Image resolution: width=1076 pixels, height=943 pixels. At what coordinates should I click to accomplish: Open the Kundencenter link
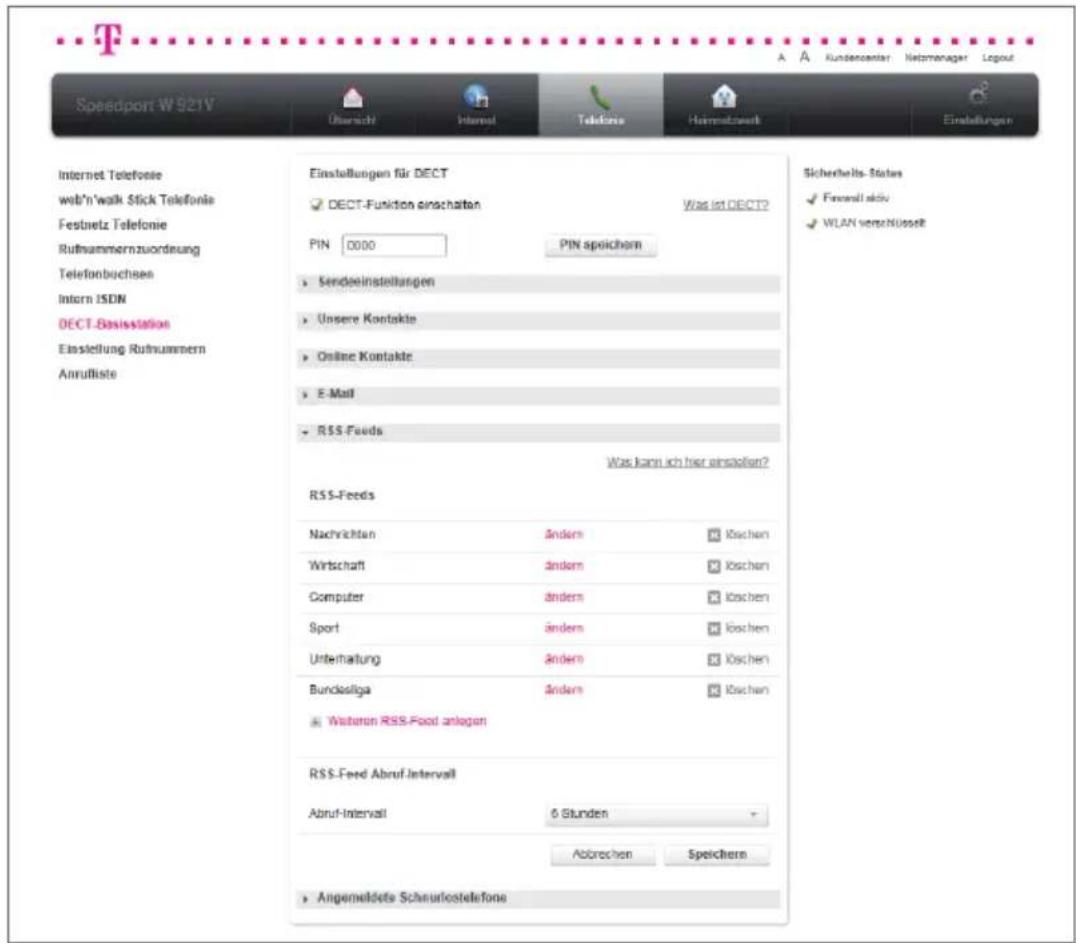(857, 58)
